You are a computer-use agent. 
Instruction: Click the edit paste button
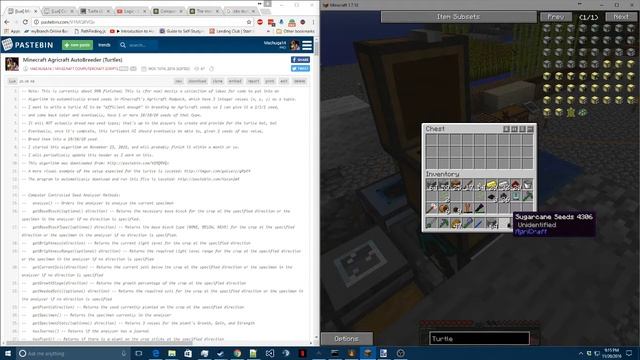[284, 81]
